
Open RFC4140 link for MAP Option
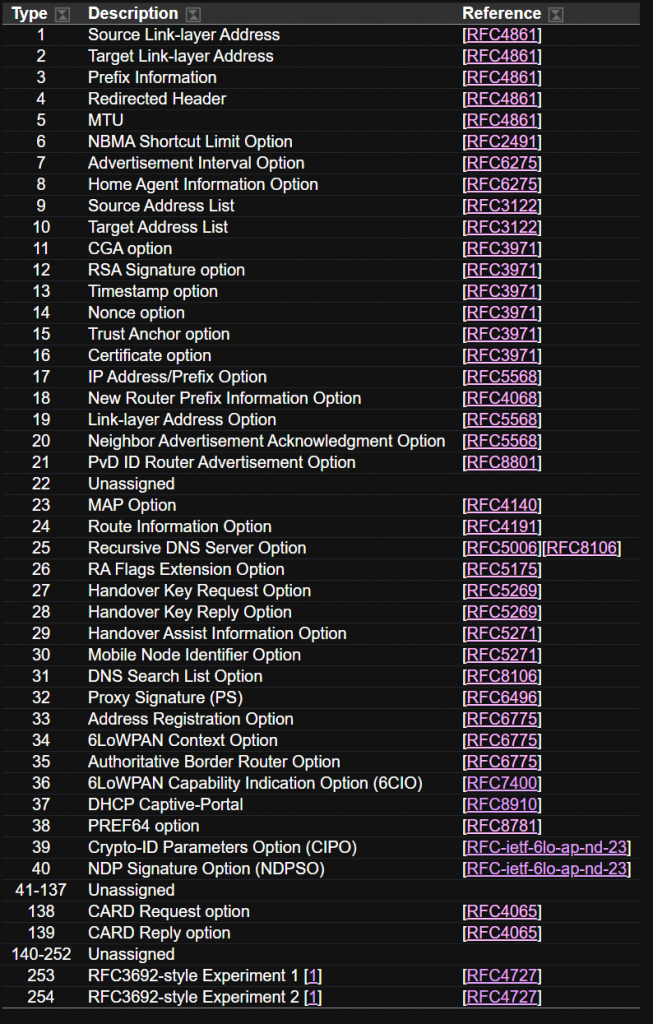502,505
